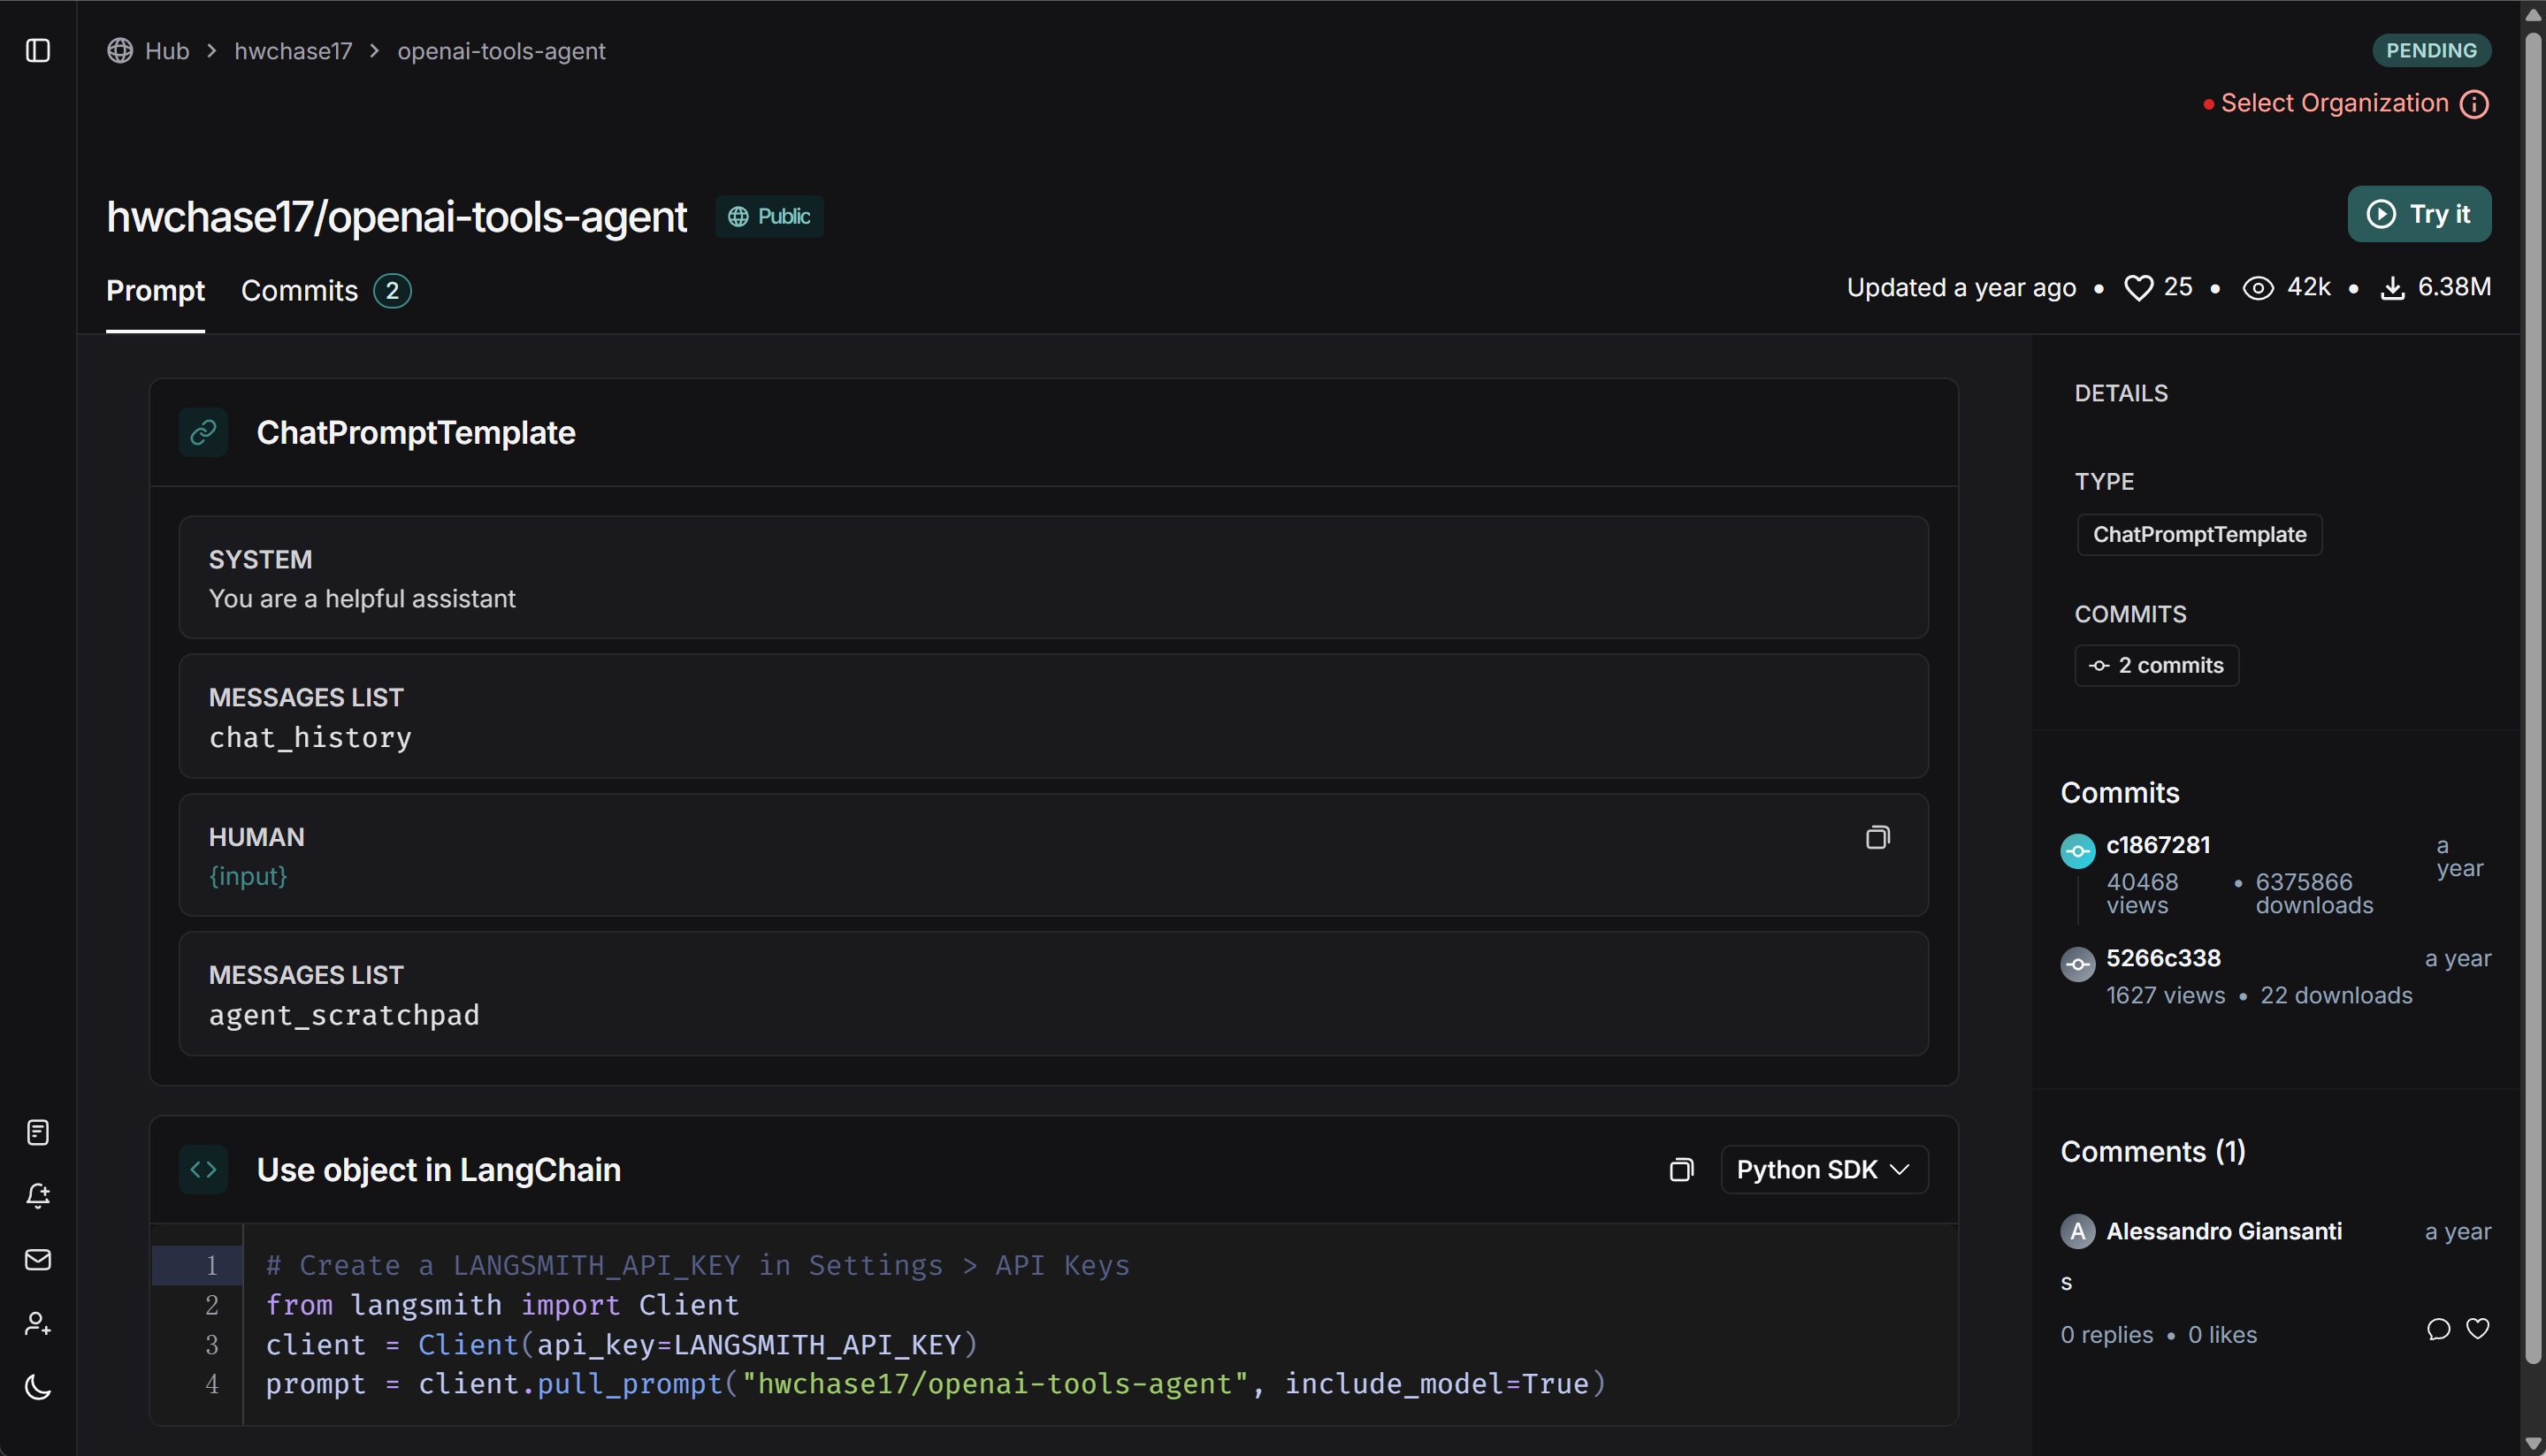Viewport: 2546px width, 1456px height.
Task: Copy the HUMAN message content
Action: point(1877,838)
